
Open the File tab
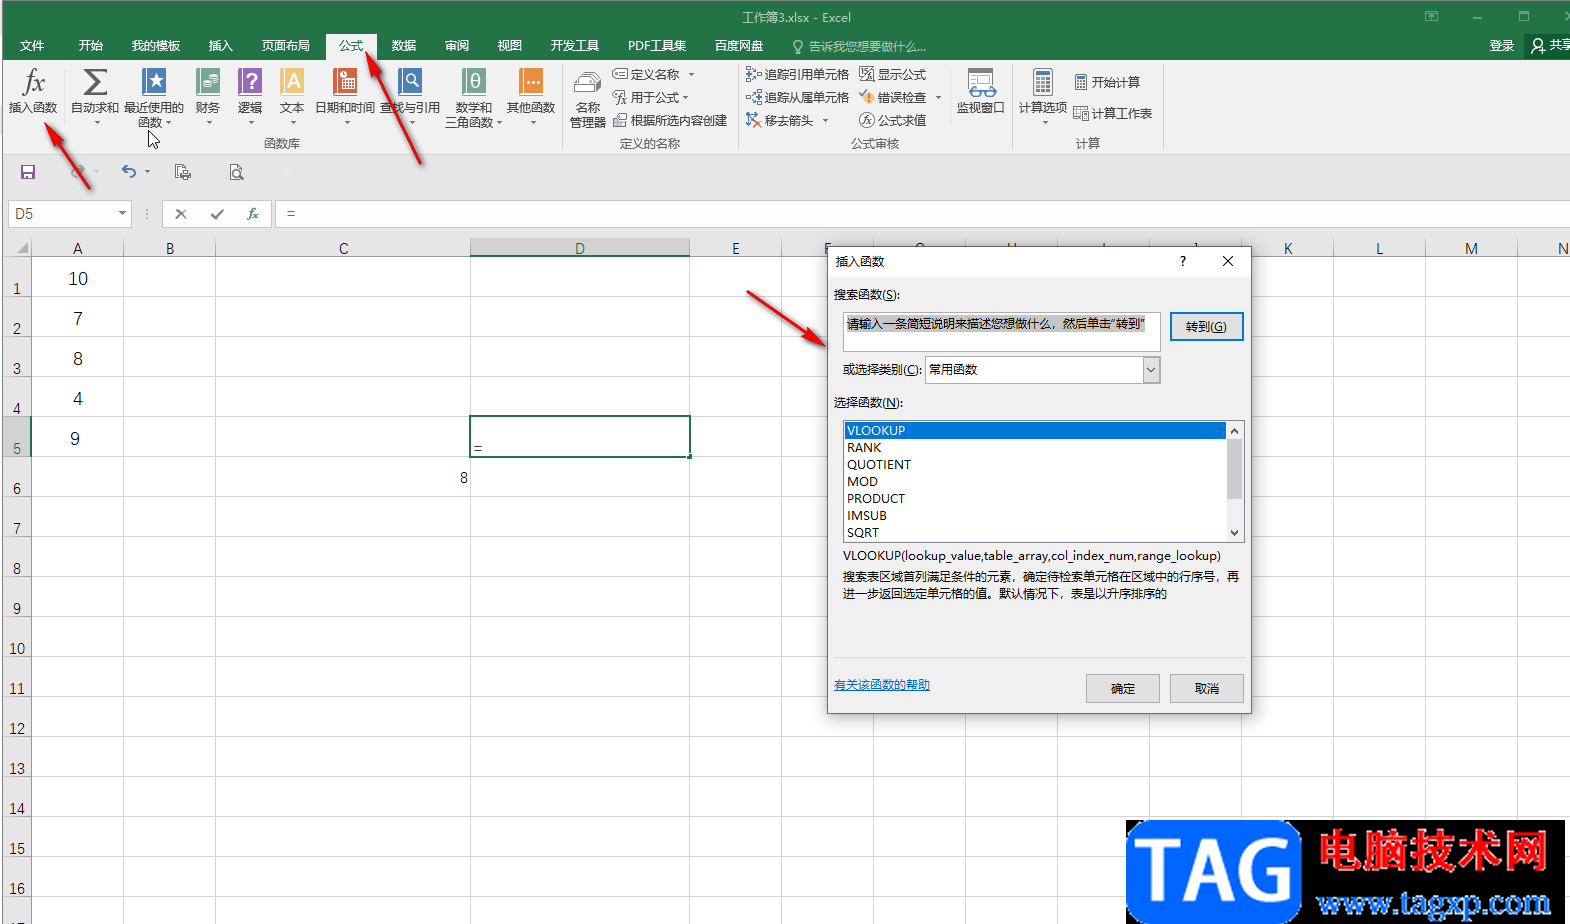[x=32, y=46]
